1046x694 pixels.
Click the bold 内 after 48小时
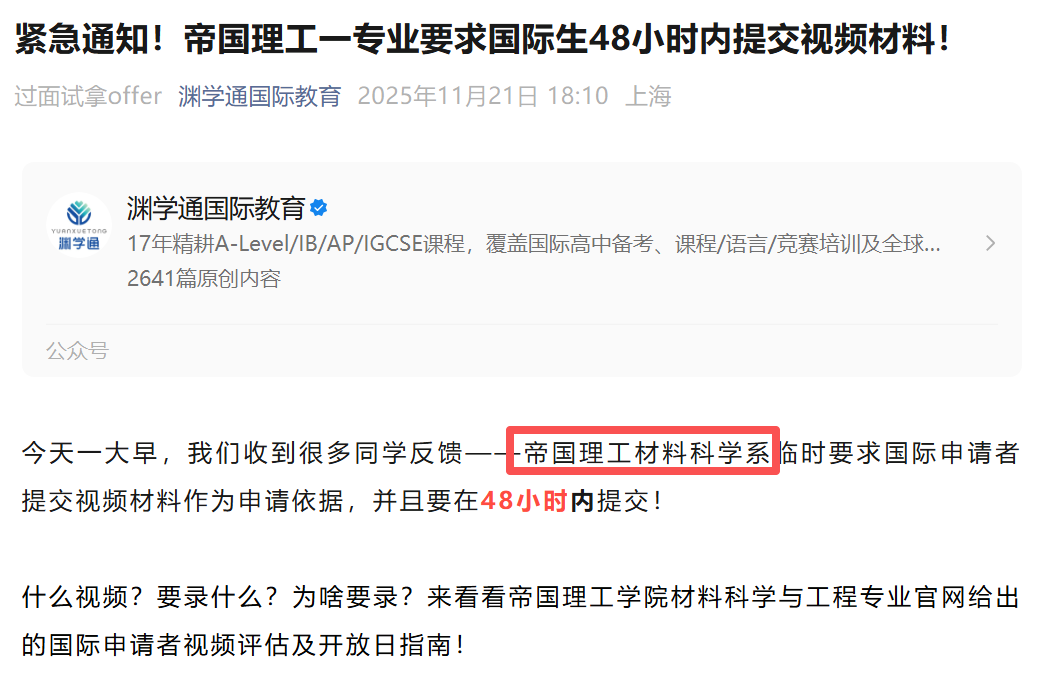pyautogui.click(x=582, y=500)
